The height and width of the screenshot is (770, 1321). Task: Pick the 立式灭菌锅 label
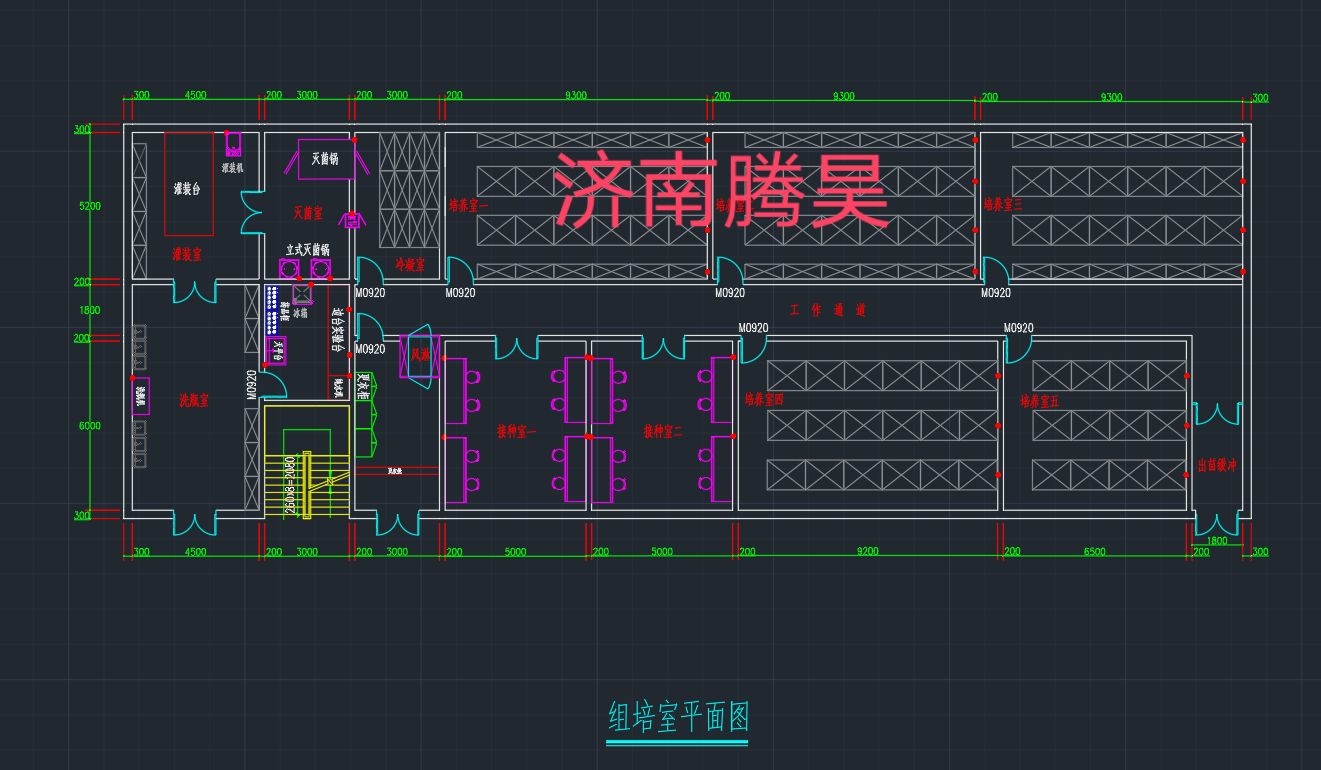(308, 249)
